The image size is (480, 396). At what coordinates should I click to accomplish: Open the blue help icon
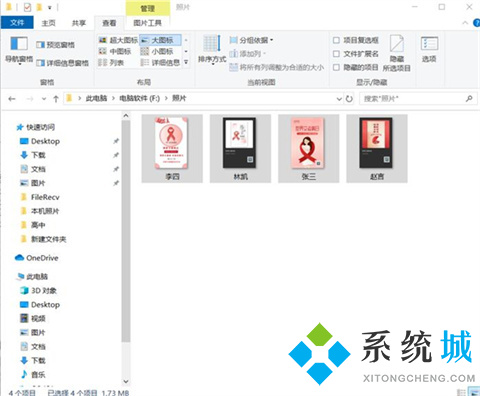[477, 23]
